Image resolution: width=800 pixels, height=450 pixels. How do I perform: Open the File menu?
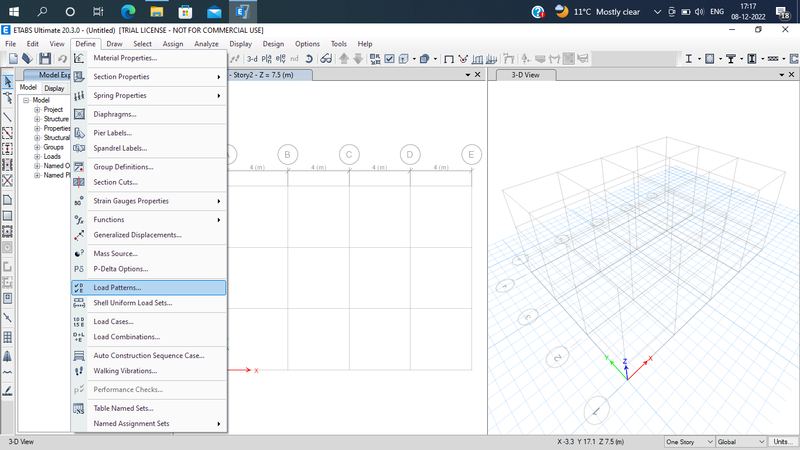(x=10, y=44)
